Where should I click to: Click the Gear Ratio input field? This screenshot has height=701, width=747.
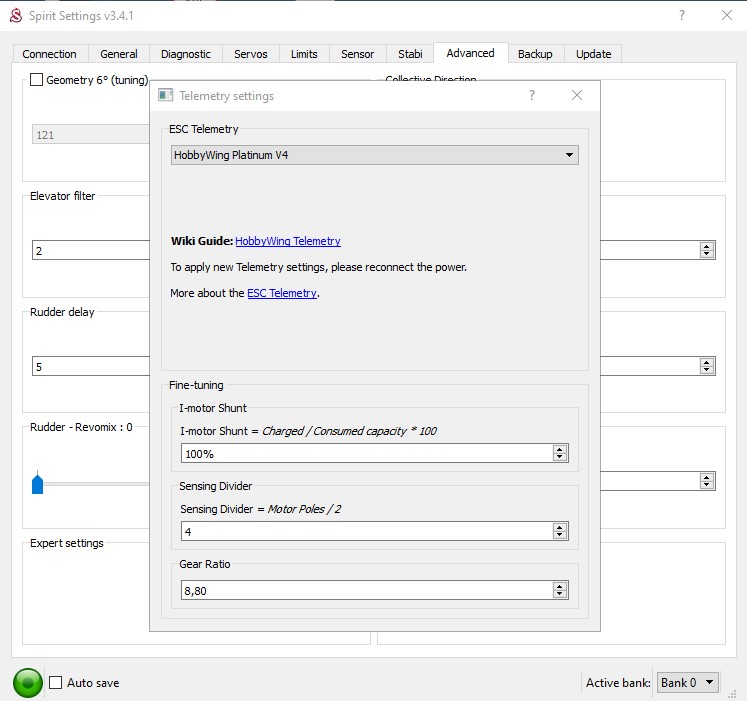365,591
